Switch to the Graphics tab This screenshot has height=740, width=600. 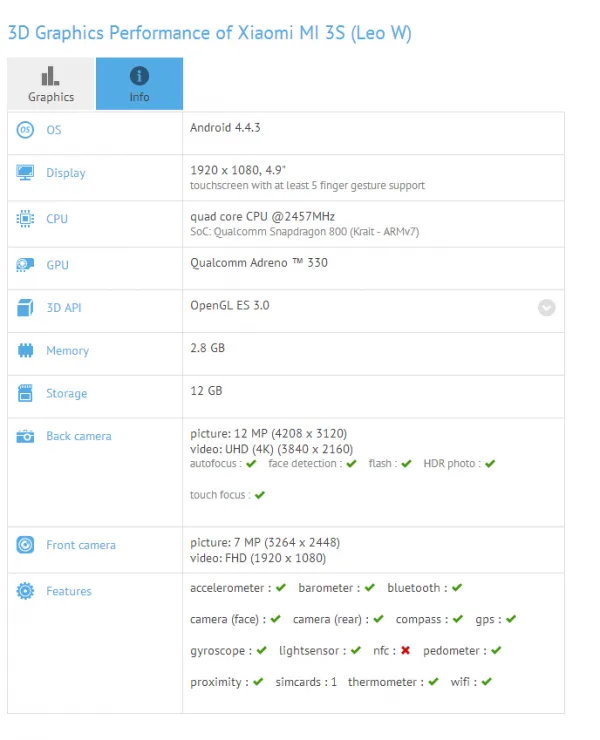pyautogui.click(x=51, y=84)
